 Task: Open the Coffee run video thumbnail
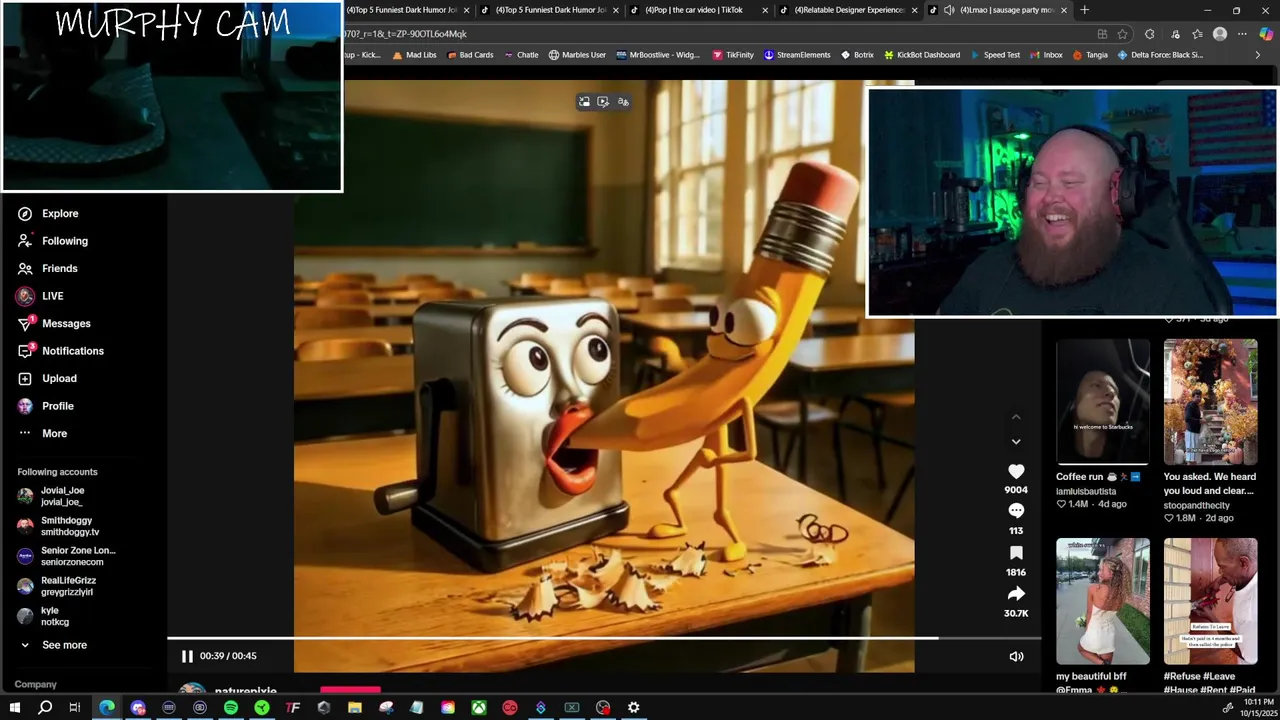tap(1103, 402)
